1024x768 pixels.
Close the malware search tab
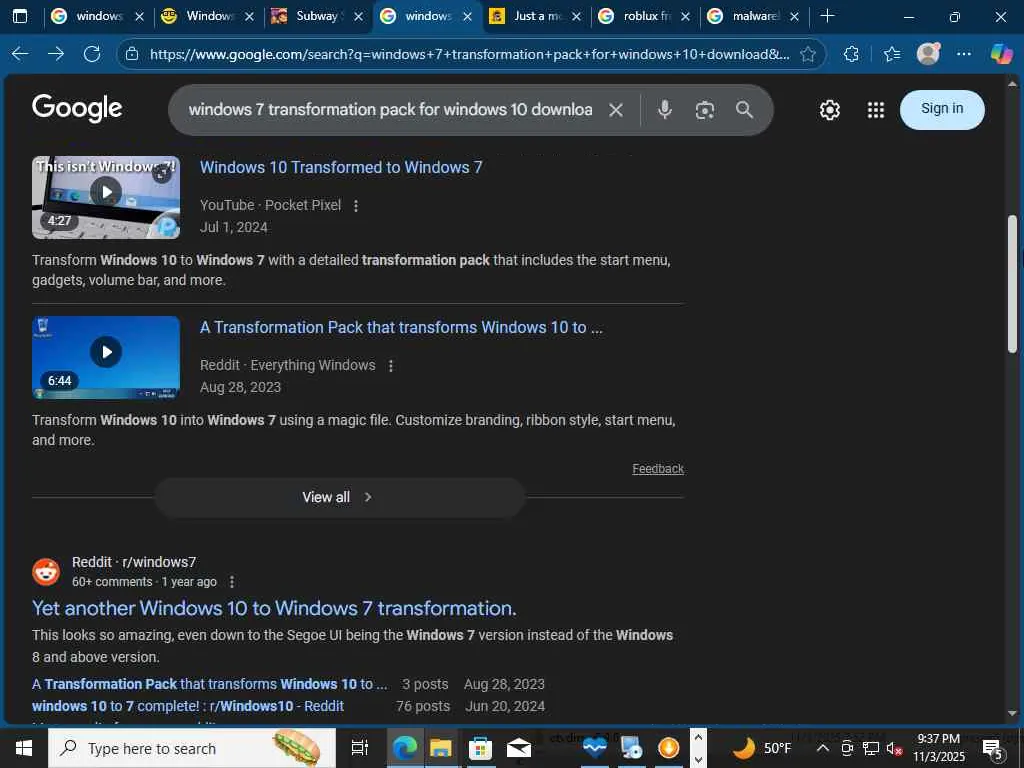pos(794,16)
